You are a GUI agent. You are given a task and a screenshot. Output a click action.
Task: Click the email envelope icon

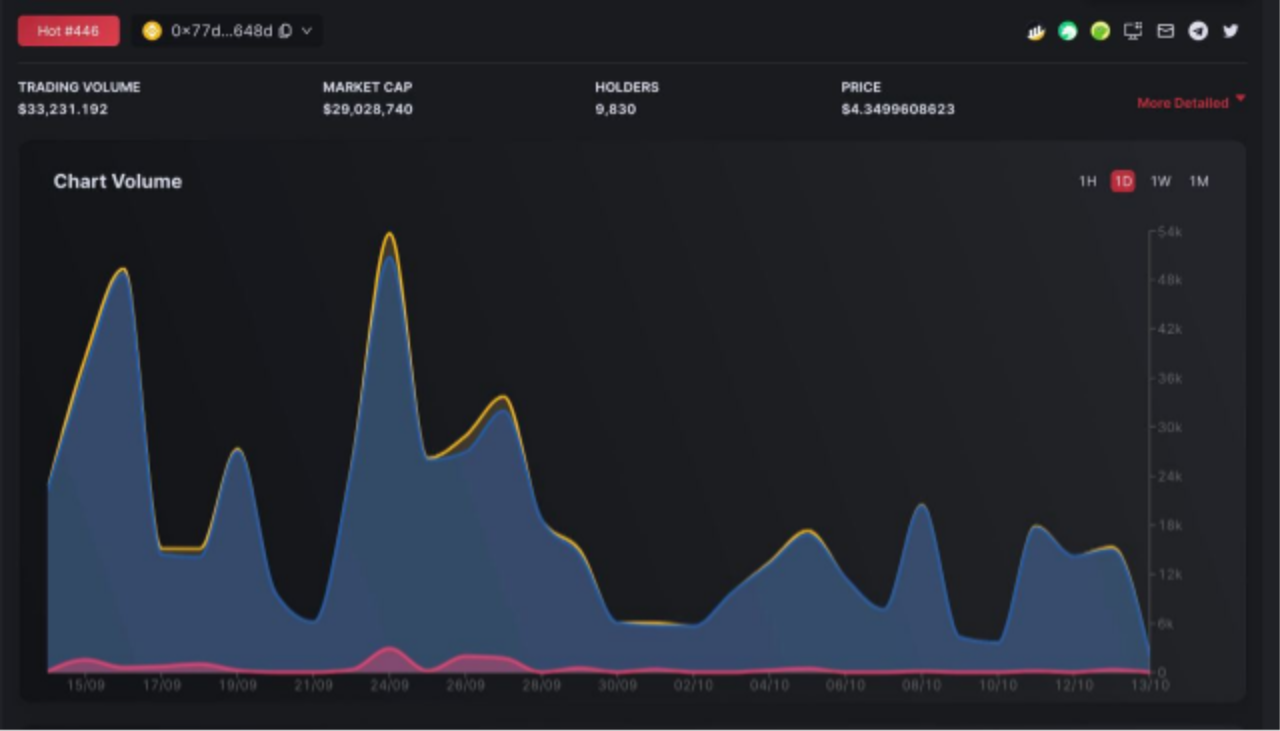click(x=1165, y=31)
